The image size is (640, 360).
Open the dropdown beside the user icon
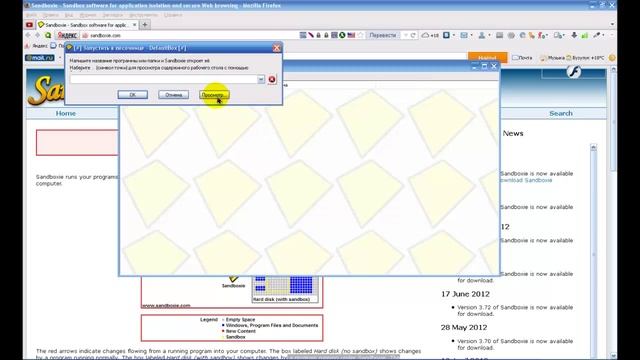(489, 36)
